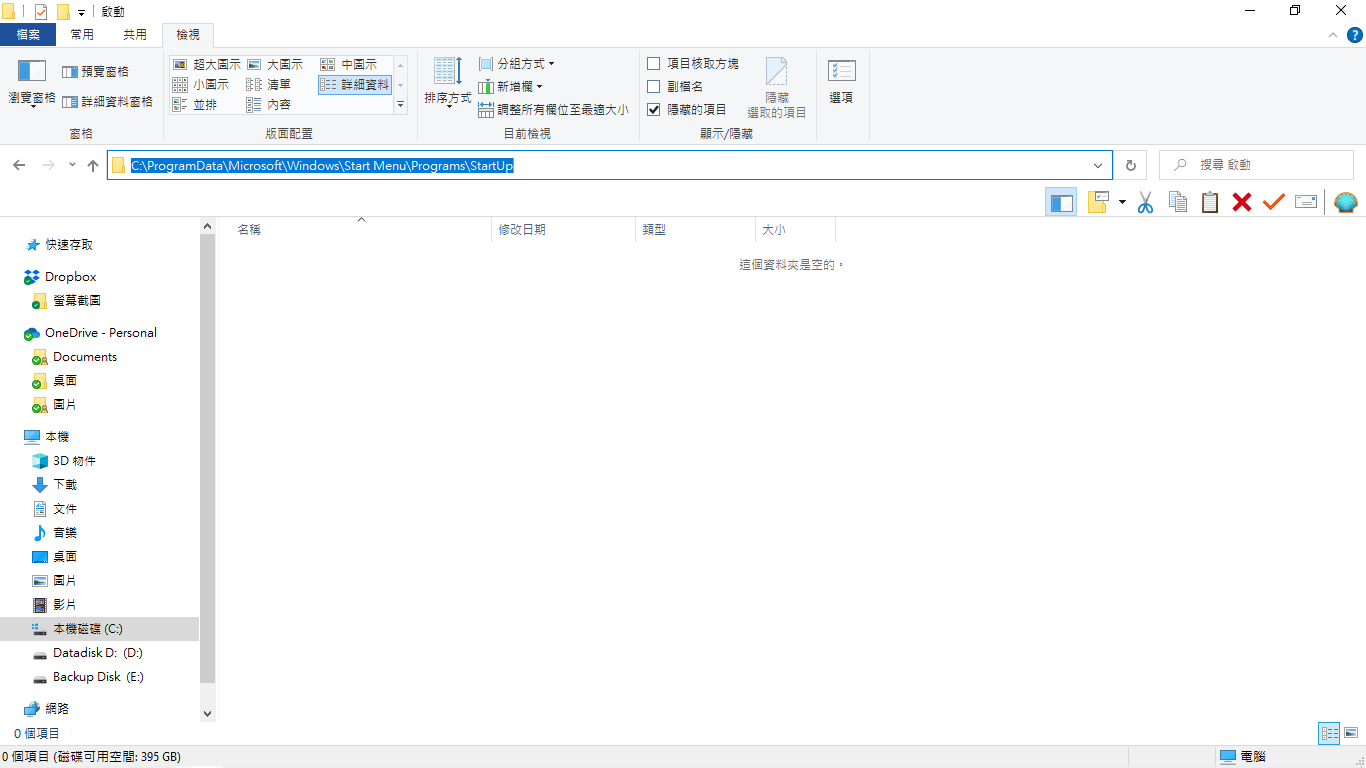Viewport: 1366px width, 768px height.
Task: Open the 檔案 tab
Action: [x=28, y=35]
